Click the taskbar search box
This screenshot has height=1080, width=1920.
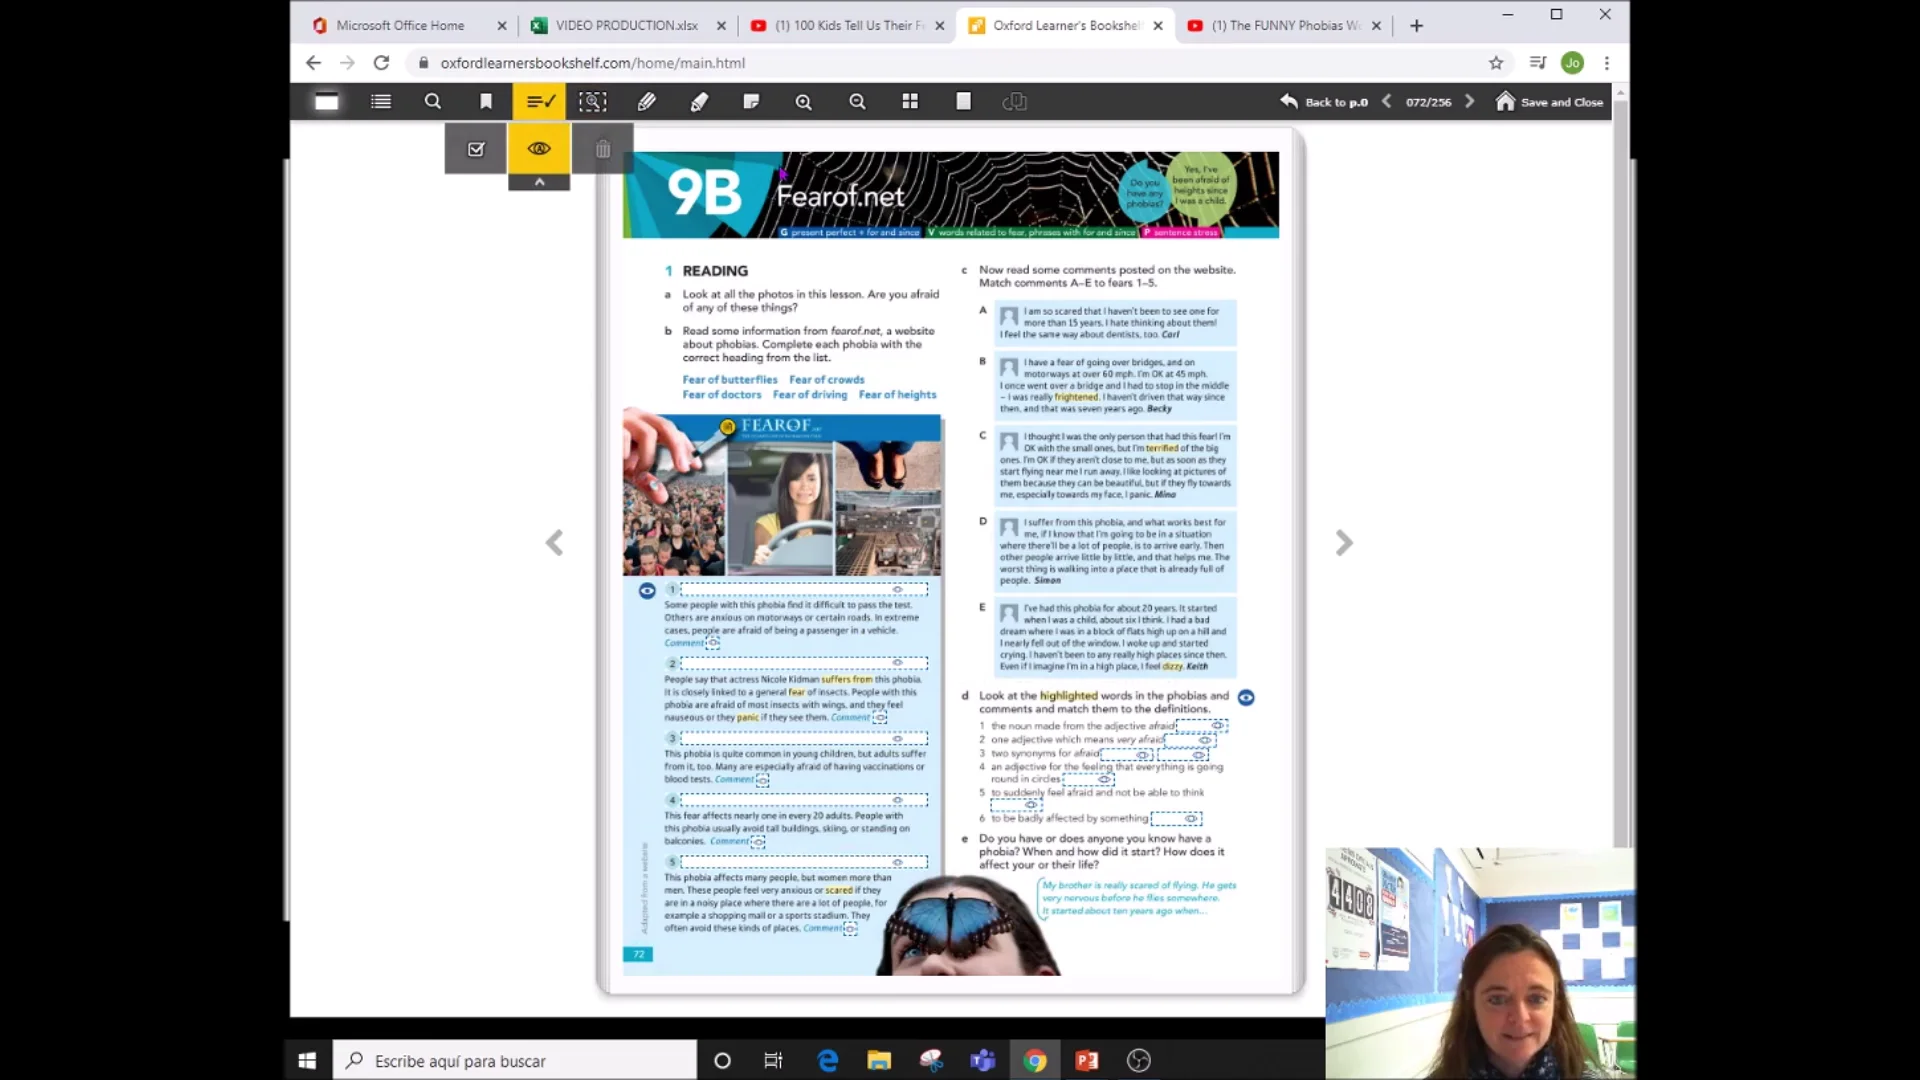pyautogui.click(x=515, y=1061)
